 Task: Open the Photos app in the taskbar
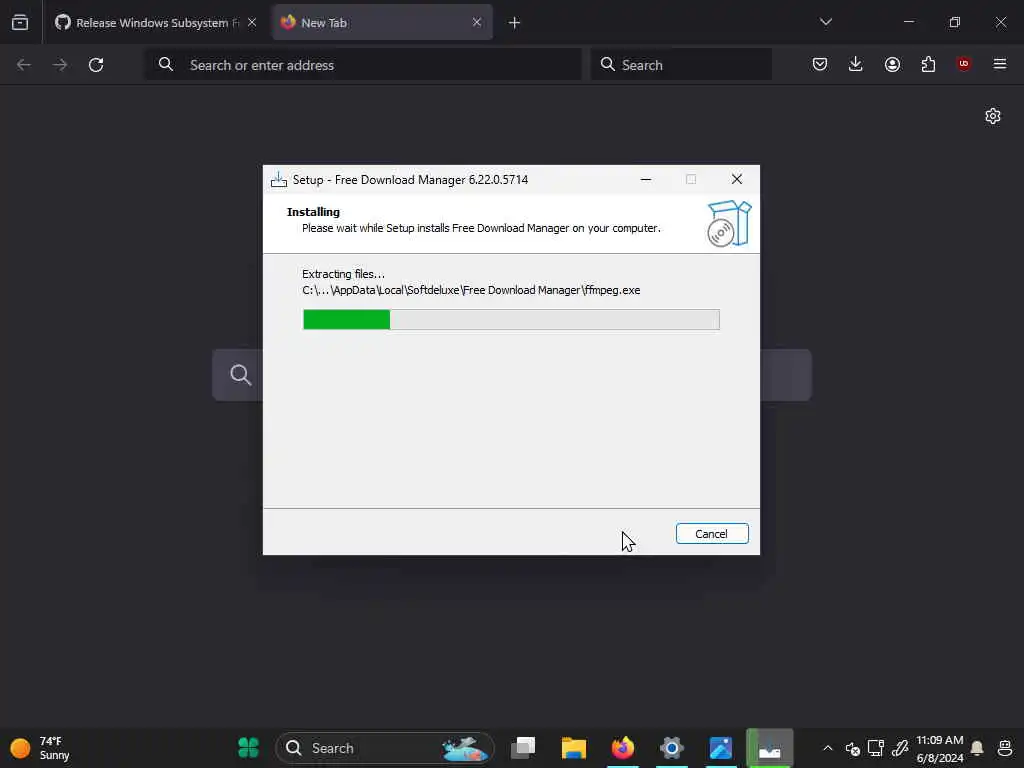click(x=720, y=748)
